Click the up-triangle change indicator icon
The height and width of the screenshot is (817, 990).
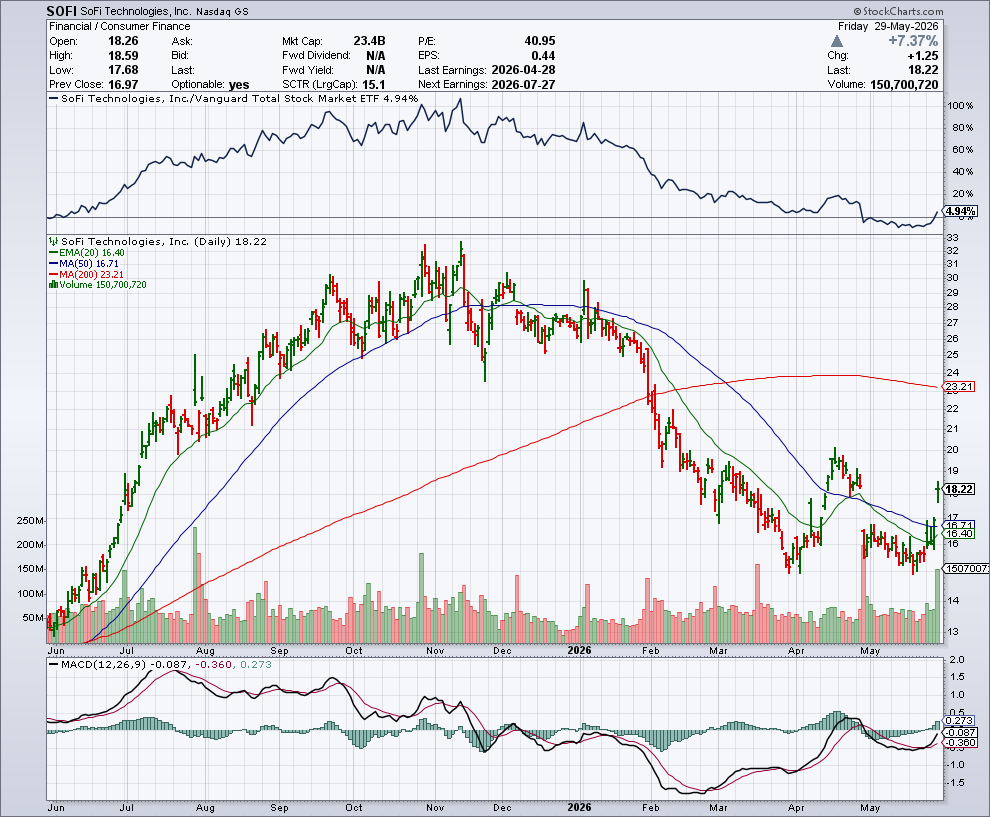[837, 41]
